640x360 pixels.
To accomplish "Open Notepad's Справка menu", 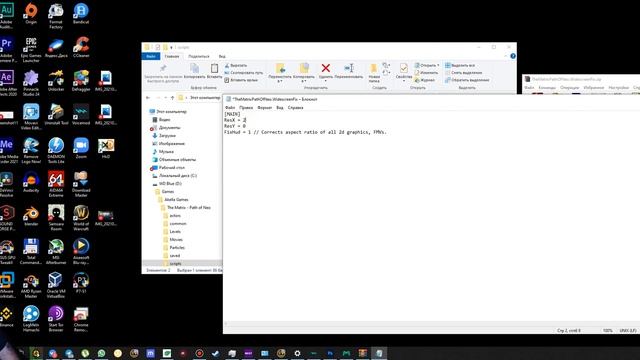I will click(x=296, y=108).
